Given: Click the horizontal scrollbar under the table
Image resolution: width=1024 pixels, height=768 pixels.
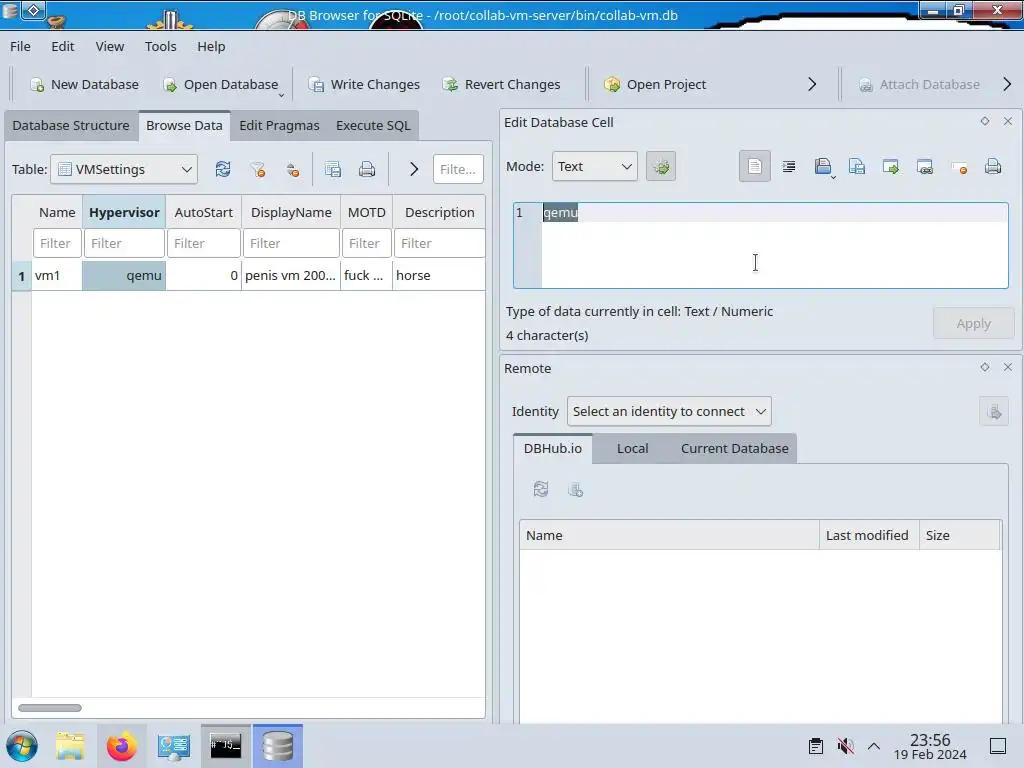Looking at the screenshot, I should [50, 708].
